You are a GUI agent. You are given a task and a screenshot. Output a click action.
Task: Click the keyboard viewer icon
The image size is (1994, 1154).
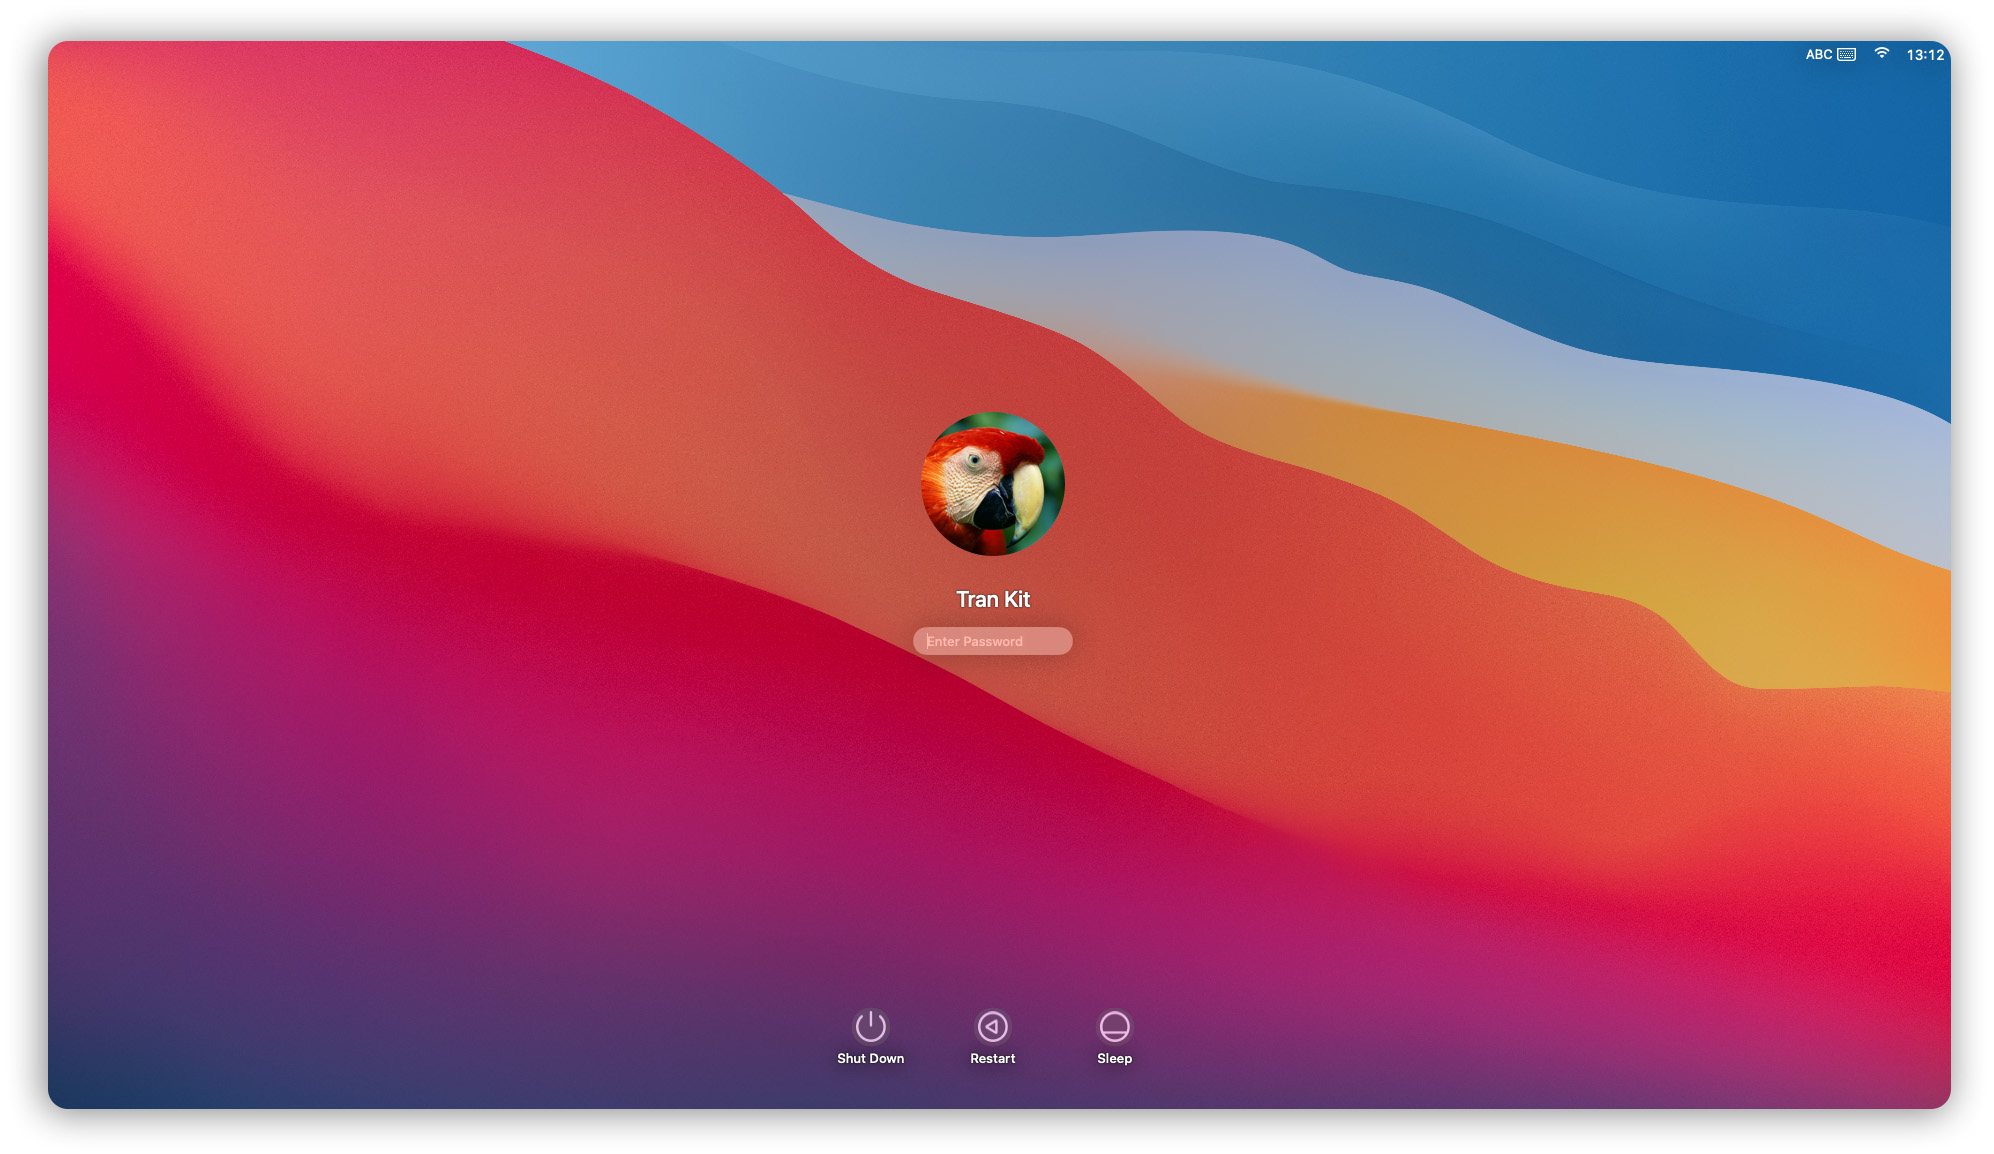pyautogui.click(x=1846, y=55)
